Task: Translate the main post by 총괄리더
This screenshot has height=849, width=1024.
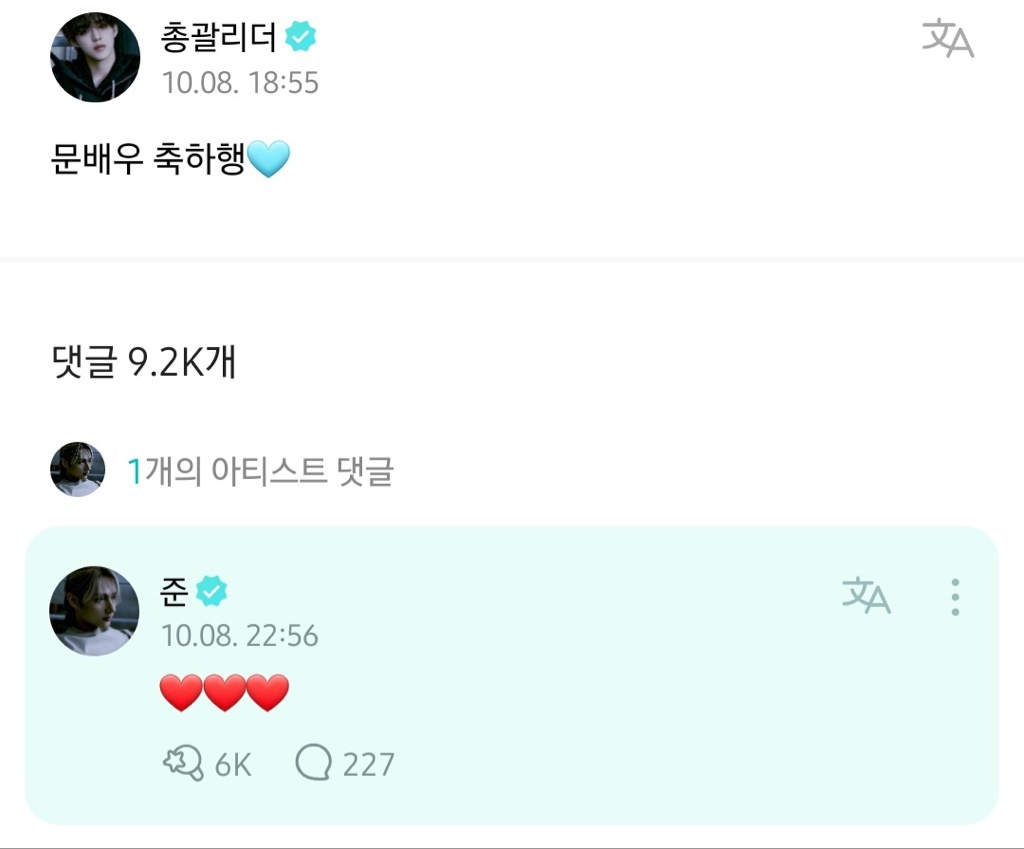Action: click(948, 39)
